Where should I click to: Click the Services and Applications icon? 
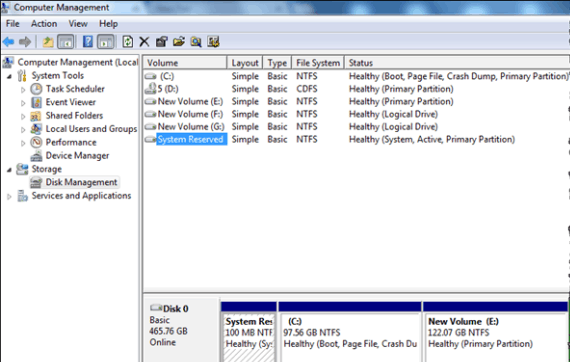[22, 196]
